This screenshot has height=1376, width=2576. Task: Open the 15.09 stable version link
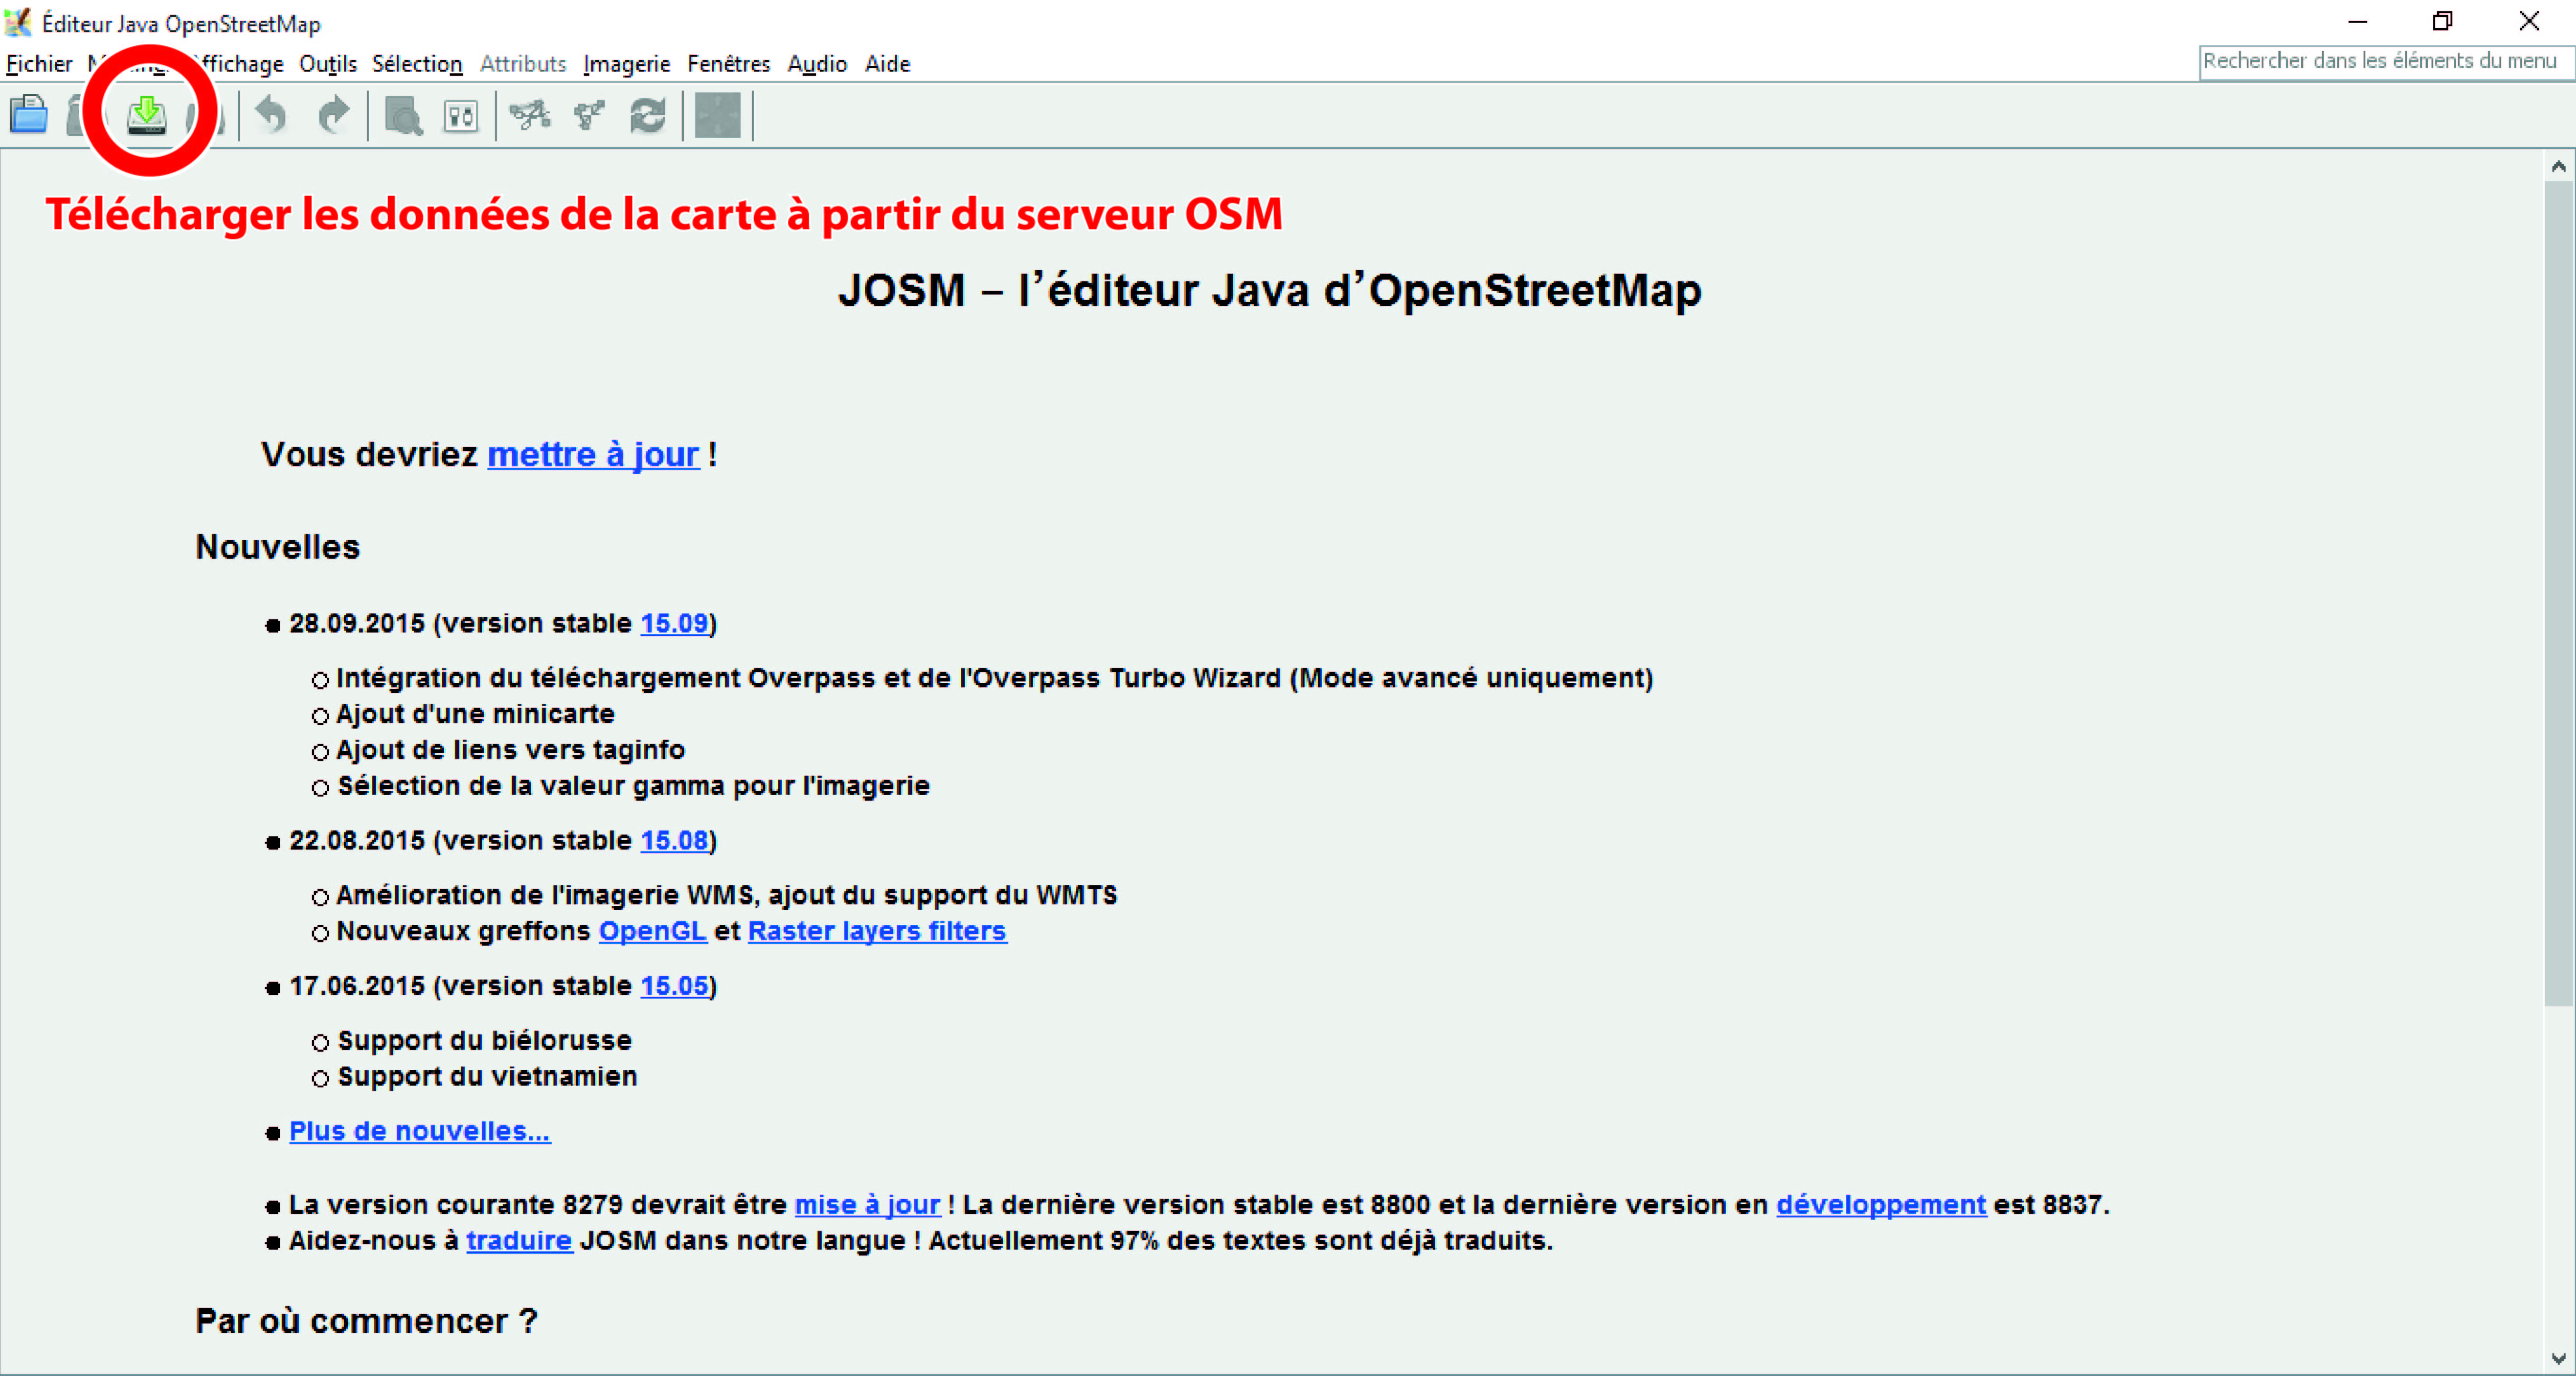674,623
